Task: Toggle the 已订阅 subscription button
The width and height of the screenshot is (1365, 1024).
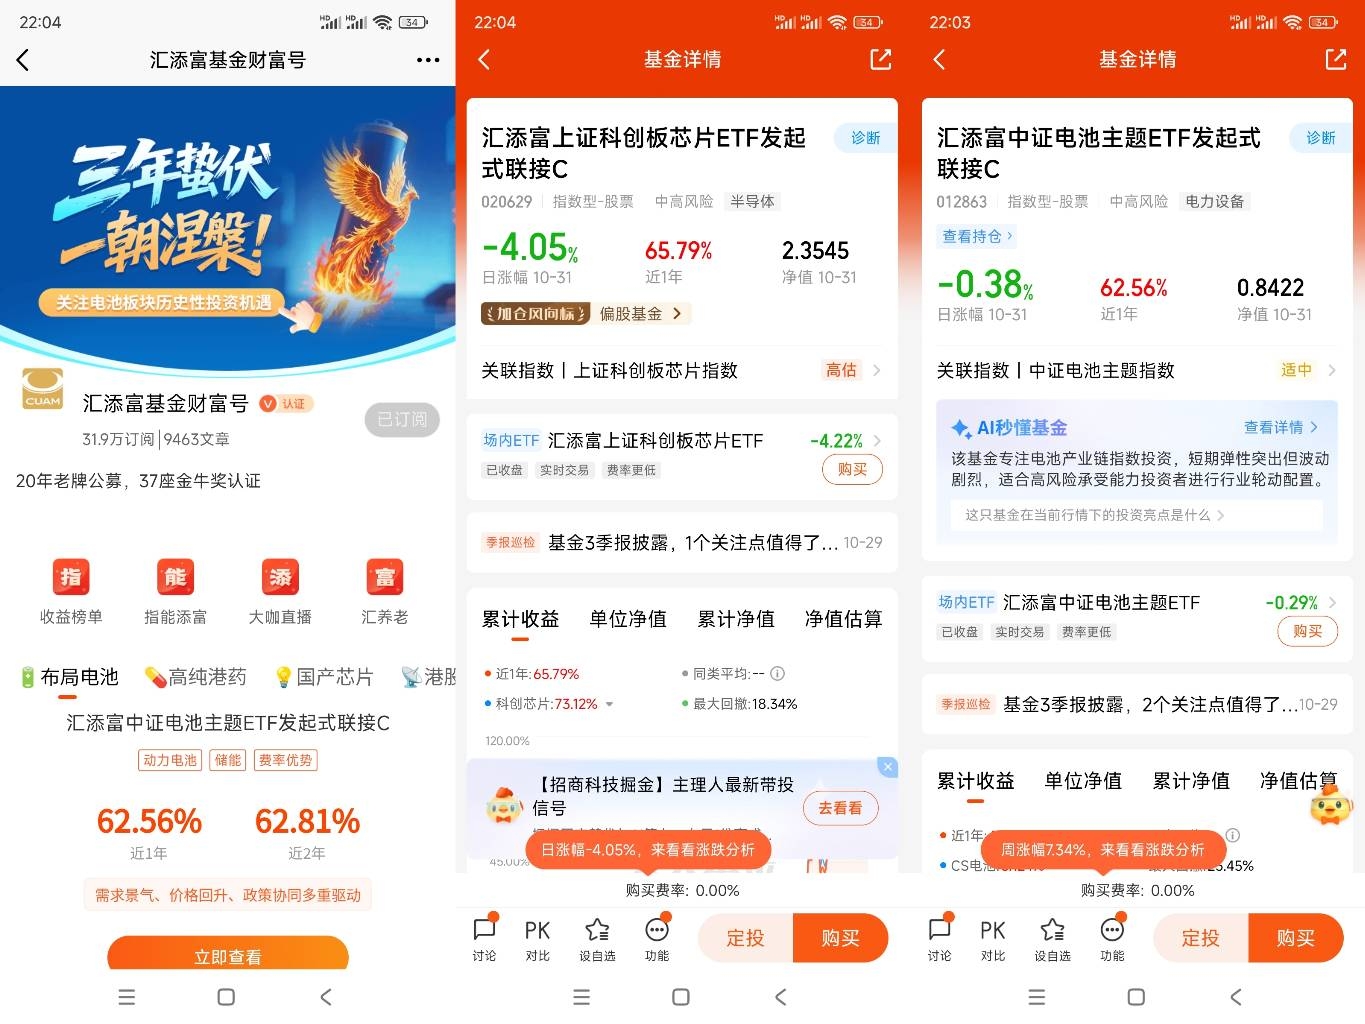Action: pos(402,419)
